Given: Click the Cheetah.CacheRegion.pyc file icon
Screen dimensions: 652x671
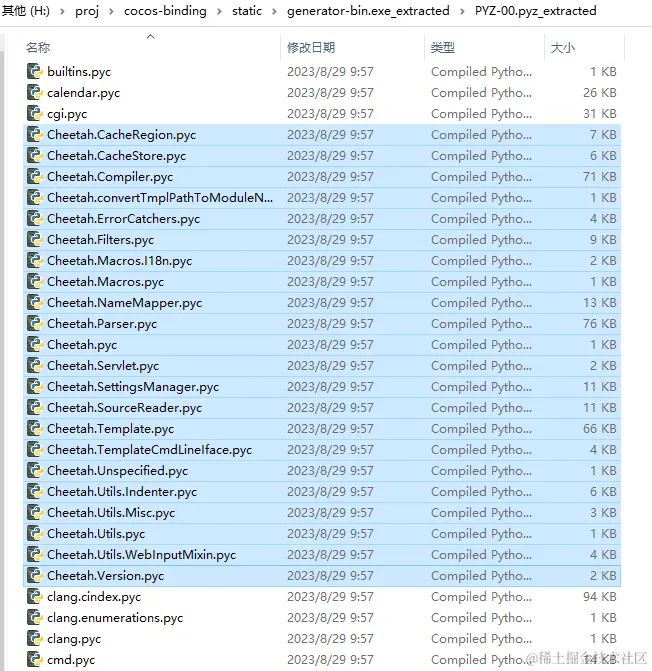Looking at the screenshot, I should click(35, 134).
